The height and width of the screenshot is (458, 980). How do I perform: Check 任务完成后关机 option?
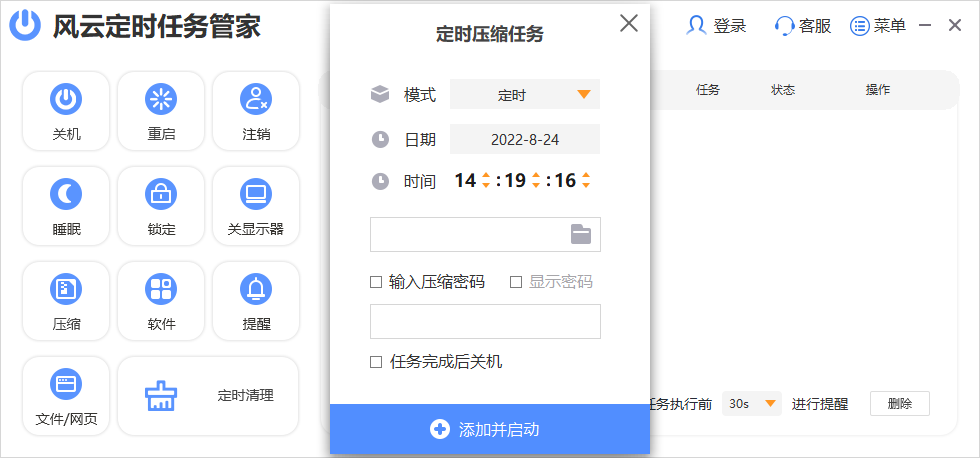(x=376, y=362)
